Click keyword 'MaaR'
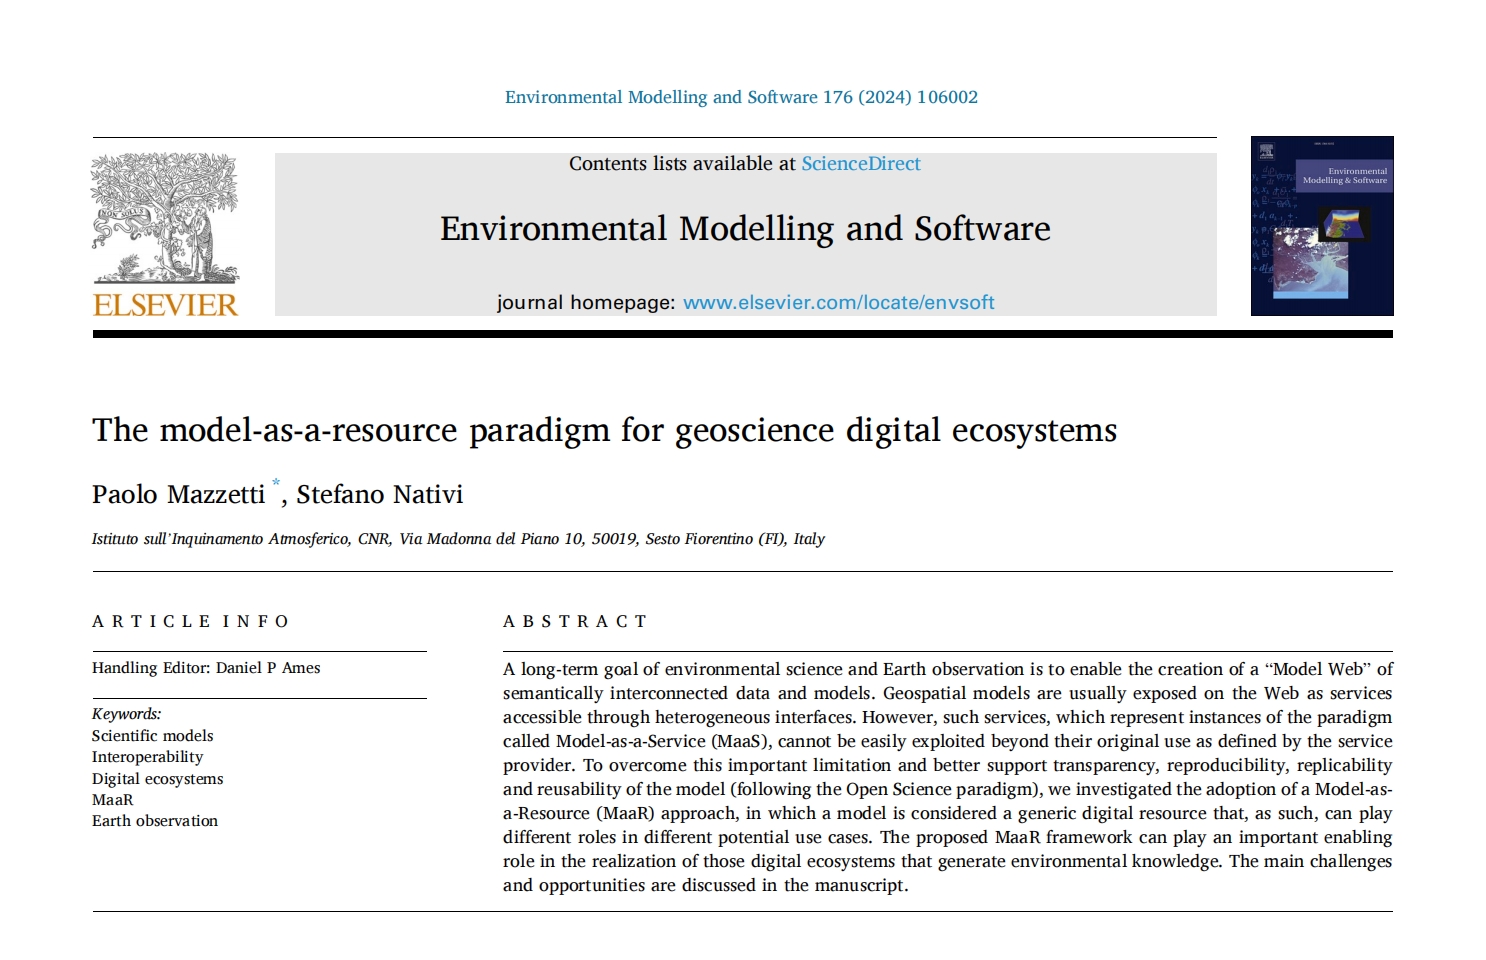This screenshot has height=960, width=1486. point(112,800)
